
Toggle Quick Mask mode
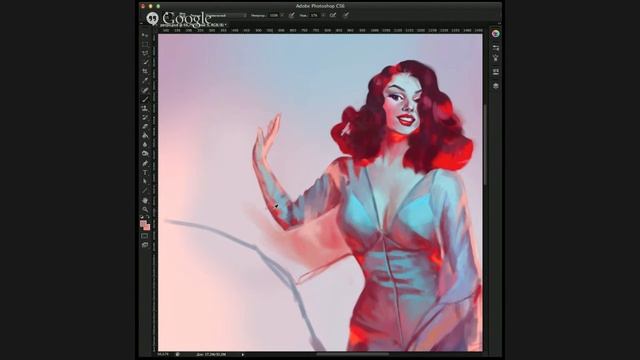pos(145,236)
